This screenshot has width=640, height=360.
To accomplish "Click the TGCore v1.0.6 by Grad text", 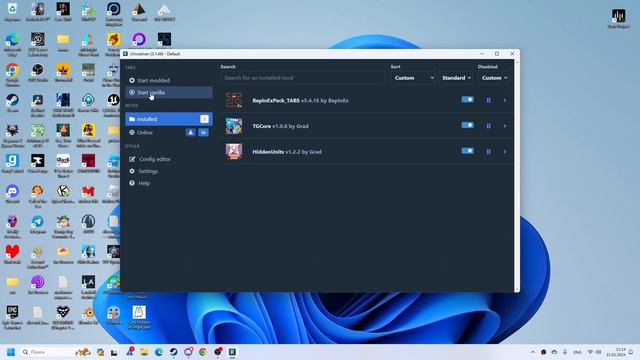I will click(280, 126).
